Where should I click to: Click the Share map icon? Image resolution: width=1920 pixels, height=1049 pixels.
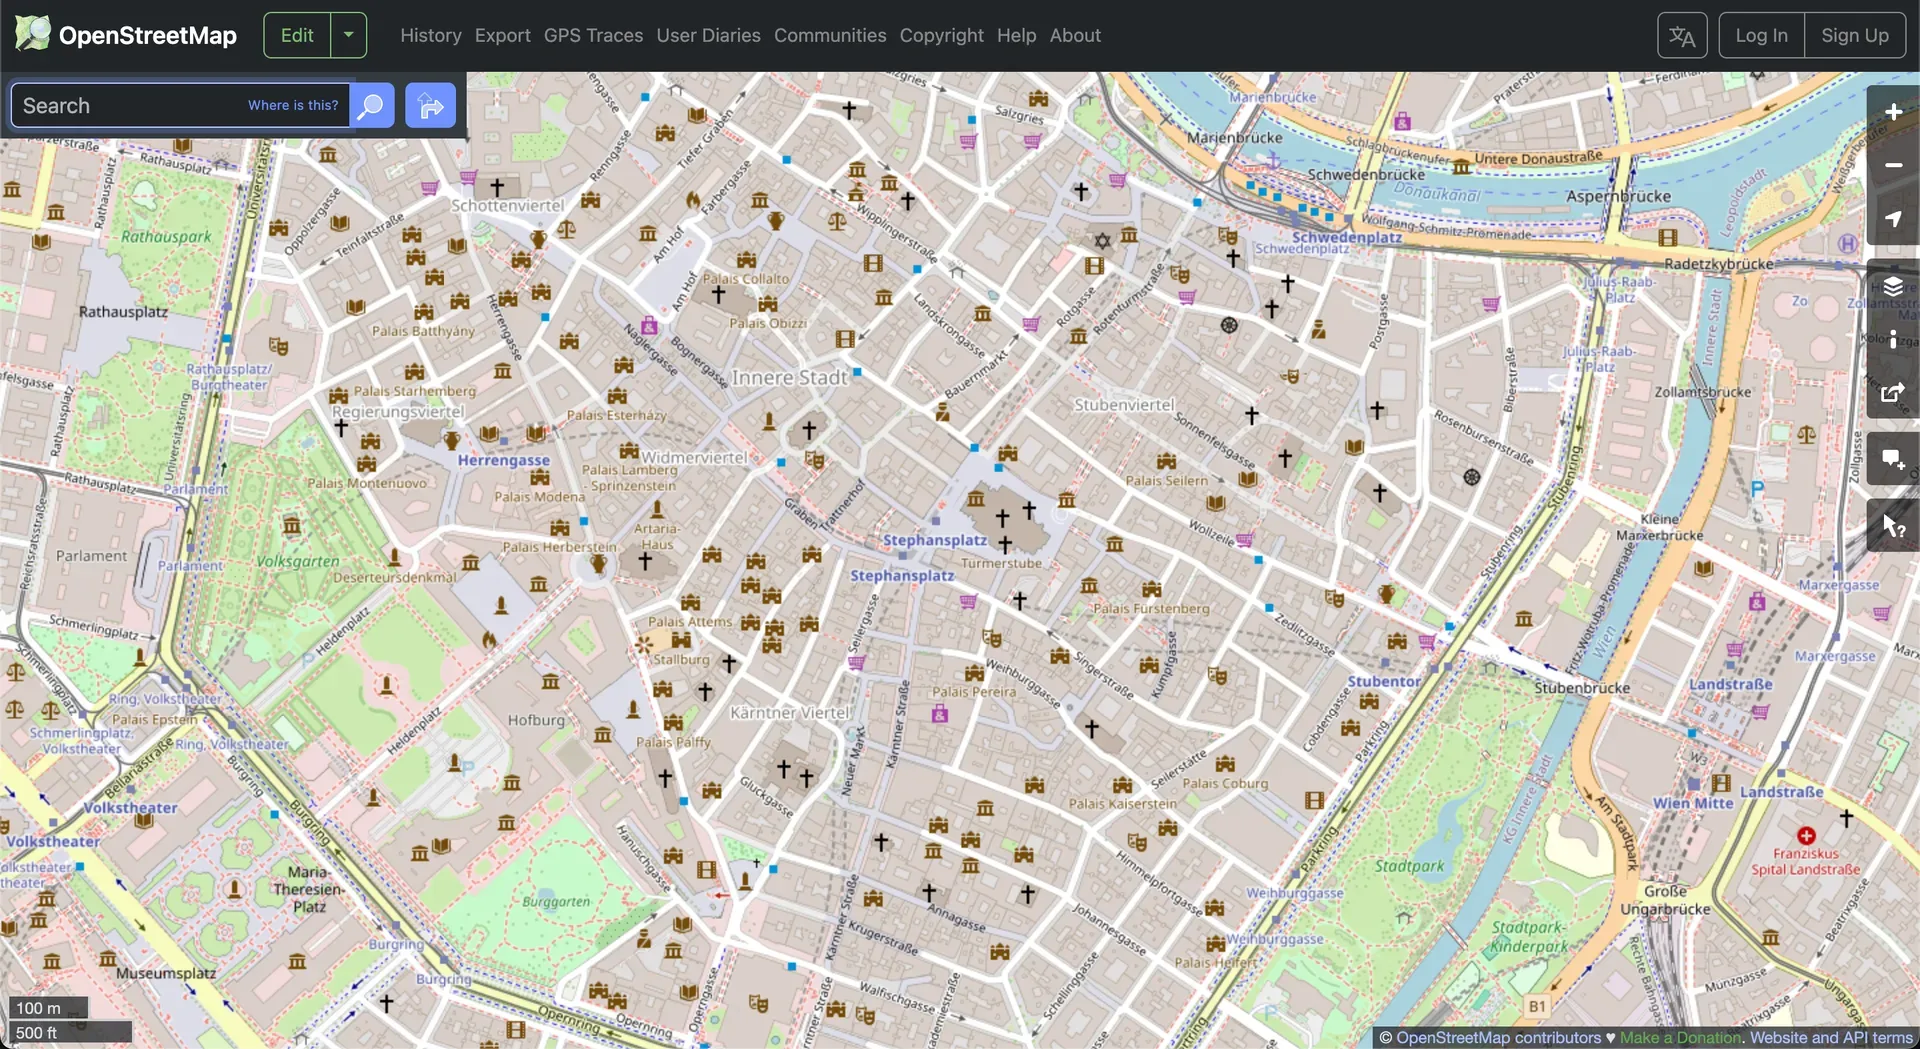(1893, 393)
